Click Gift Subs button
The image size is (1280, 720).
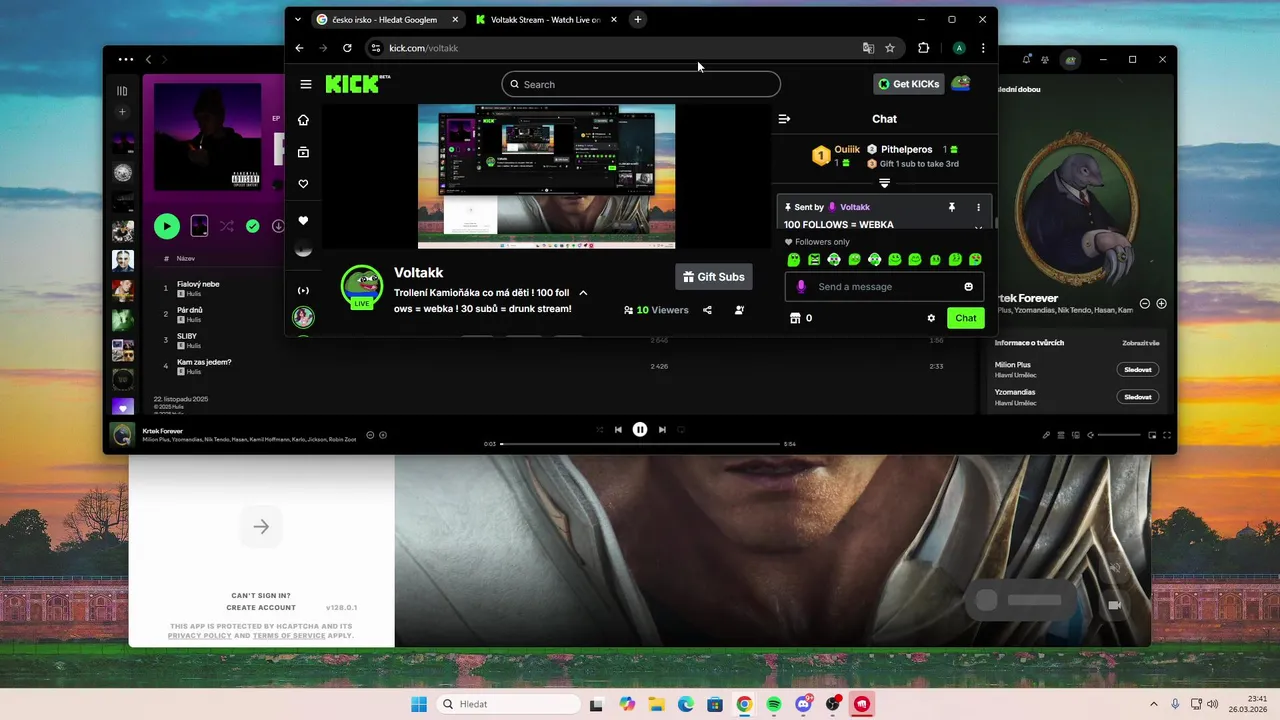[714, 277]
